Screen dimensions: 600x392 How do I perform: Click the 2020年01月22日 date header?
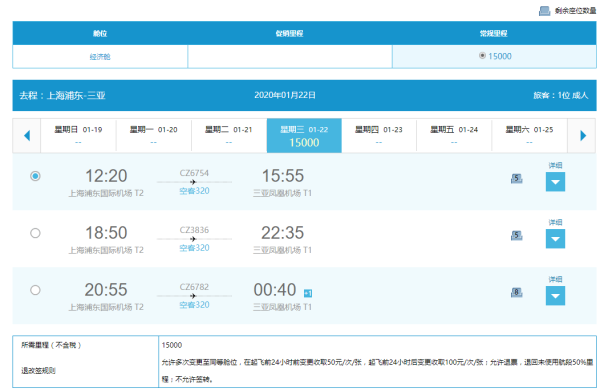coord(285,95)
